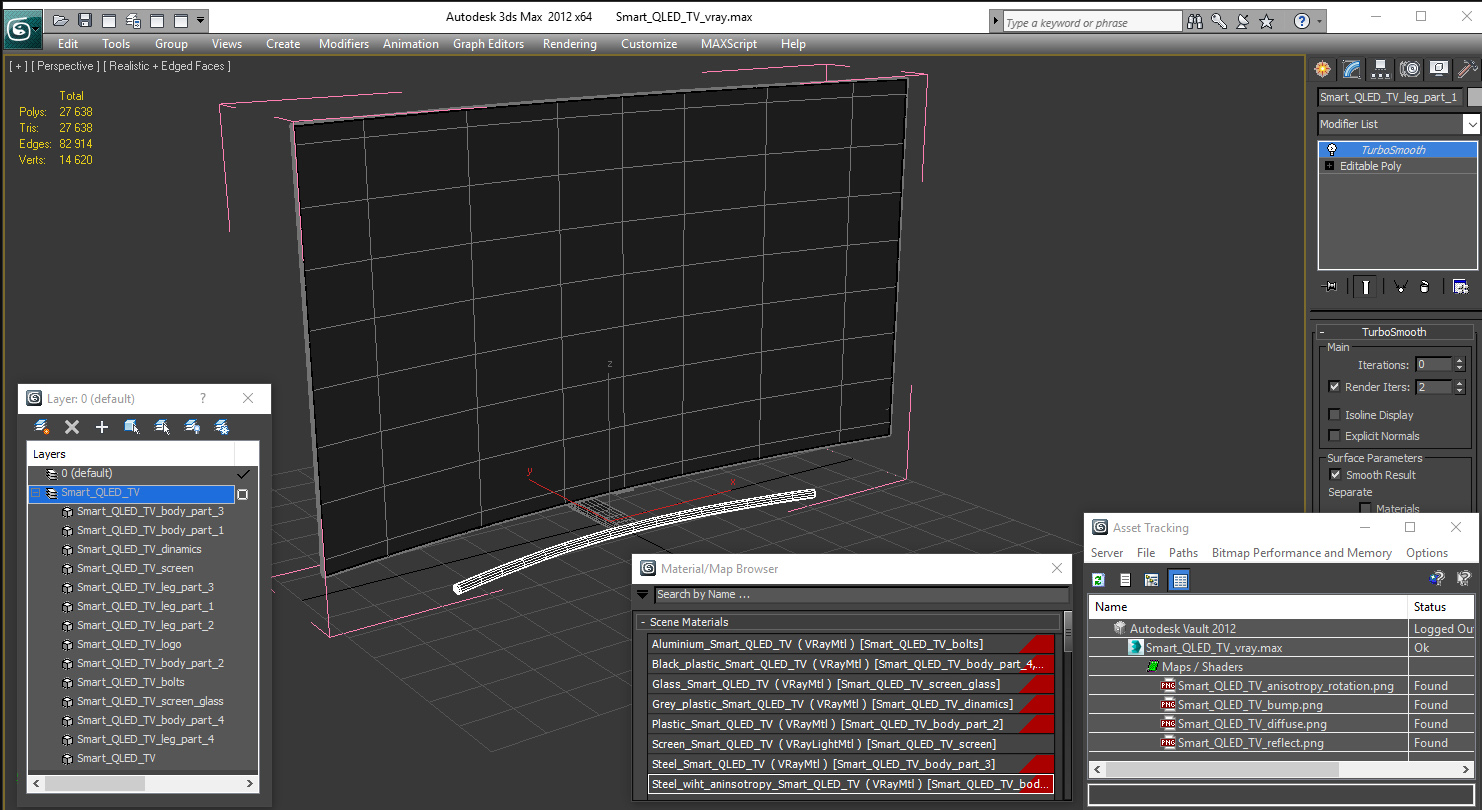Open the Create command panel tab icon
The width and height of the screenshot is (1482, 810).
pos(1323,69)
